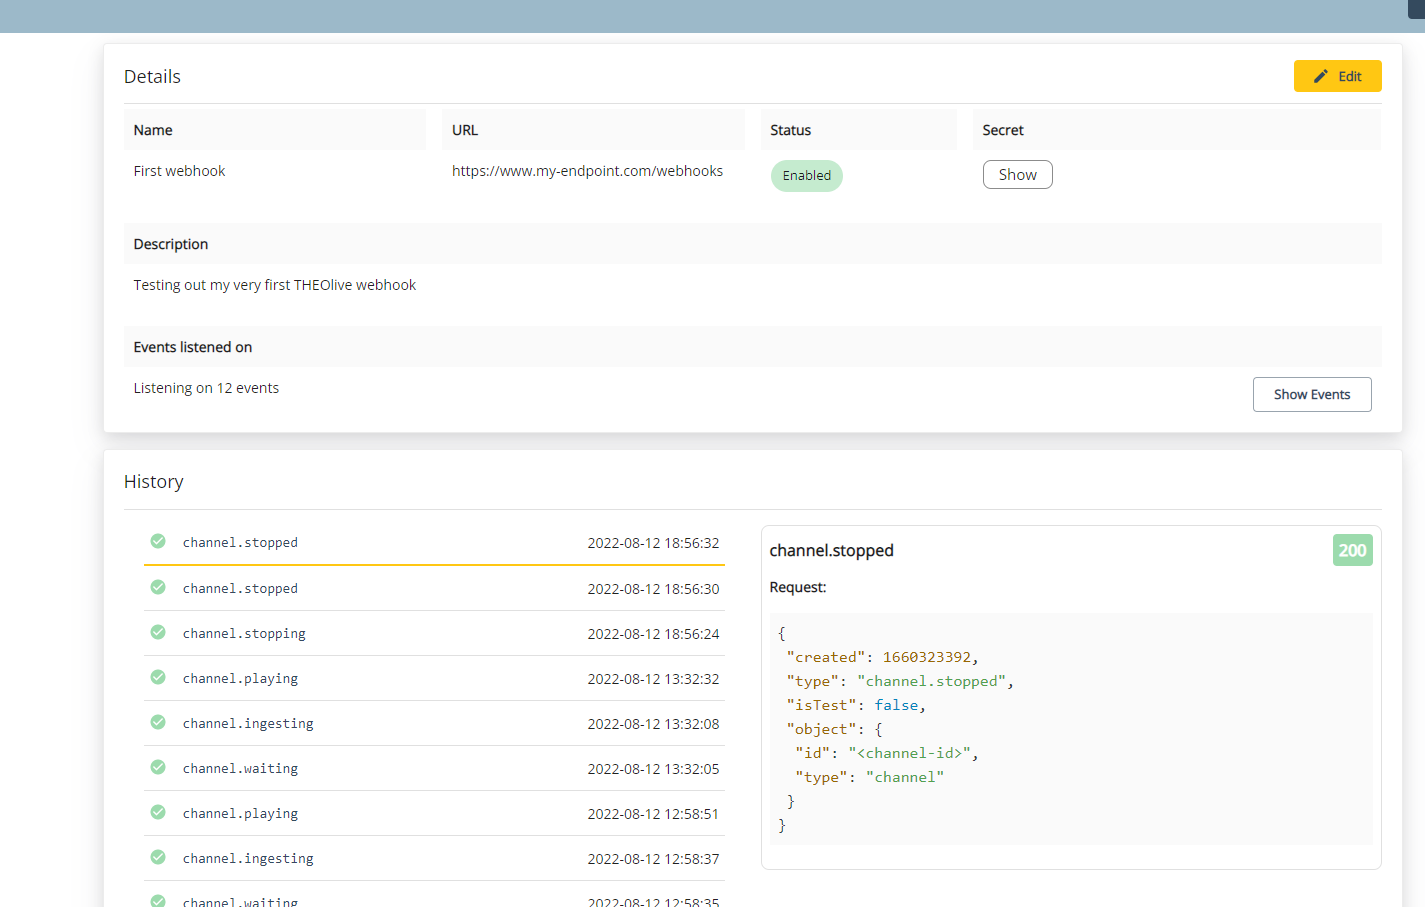Viewport: 1425px width, 907px height.
Task: Click the Enabled status badge
Action: [806, 176]
